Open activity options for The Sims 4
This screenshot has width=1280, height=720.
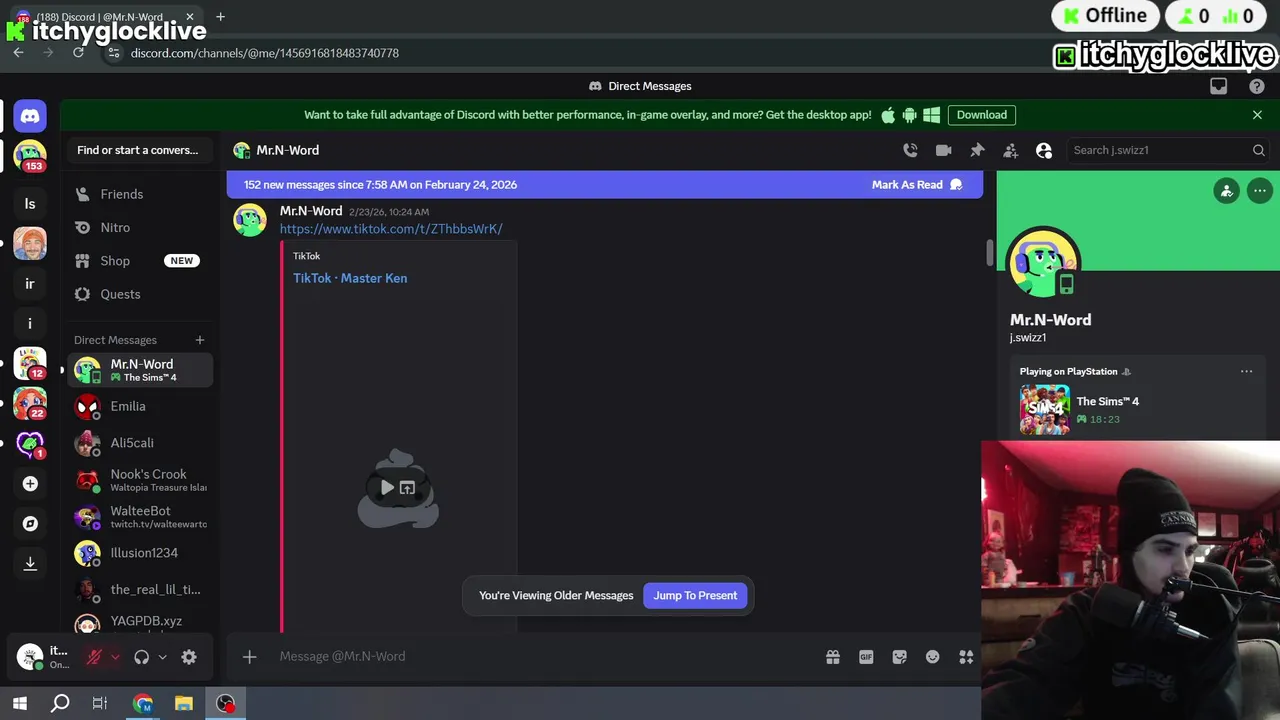coord(1246,372)
